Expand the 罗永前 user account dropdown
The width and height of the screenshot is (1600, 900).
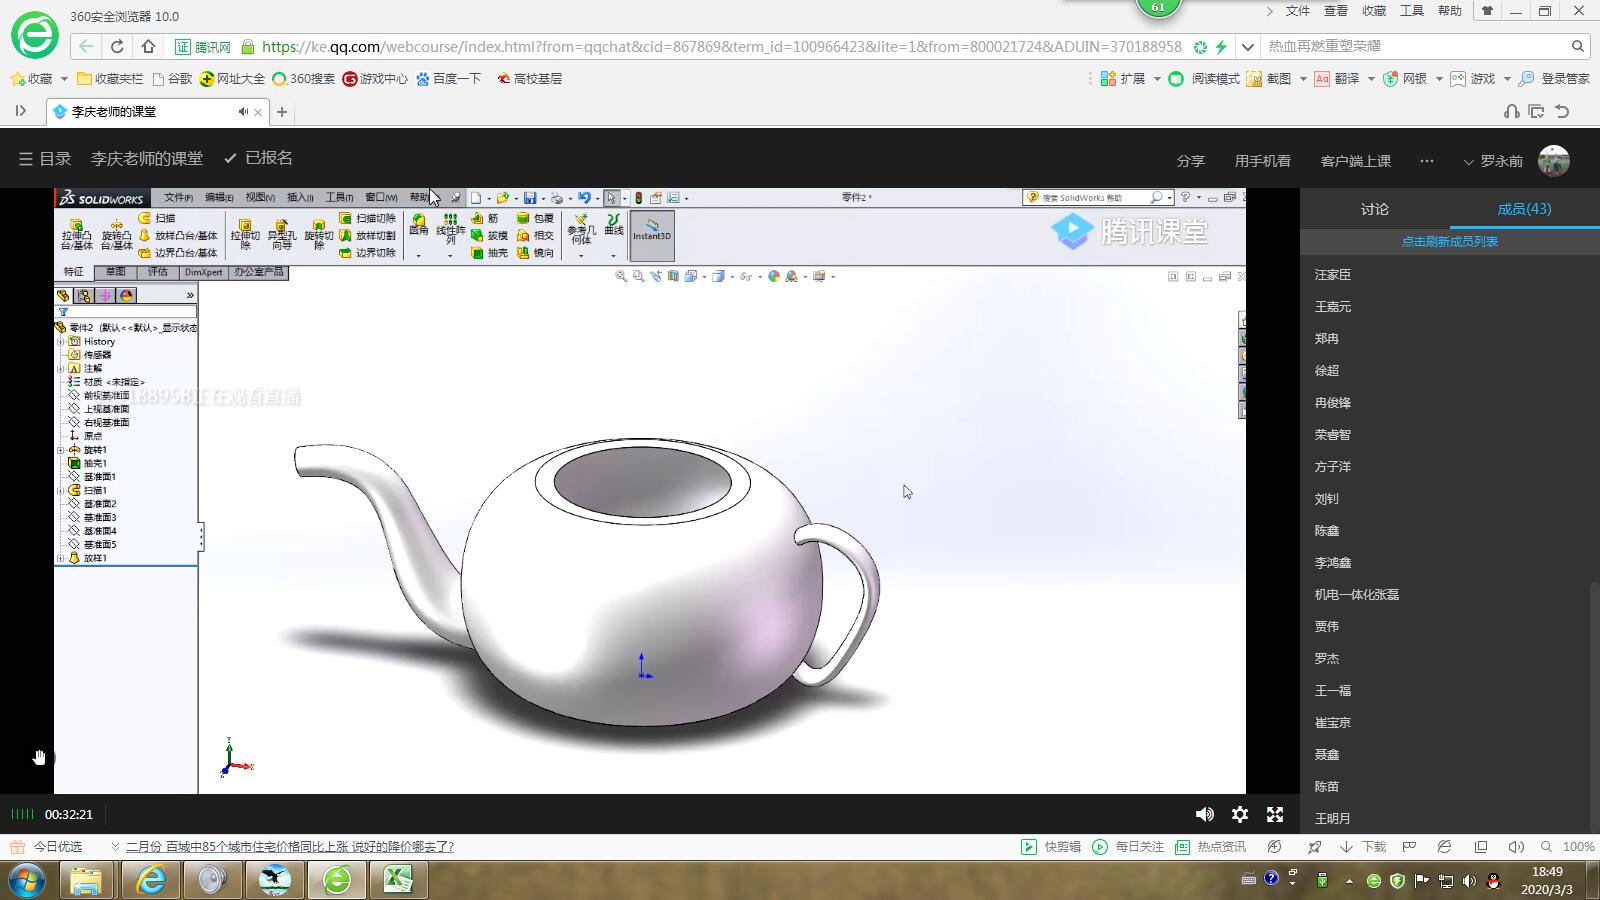tap(1468, 162)
